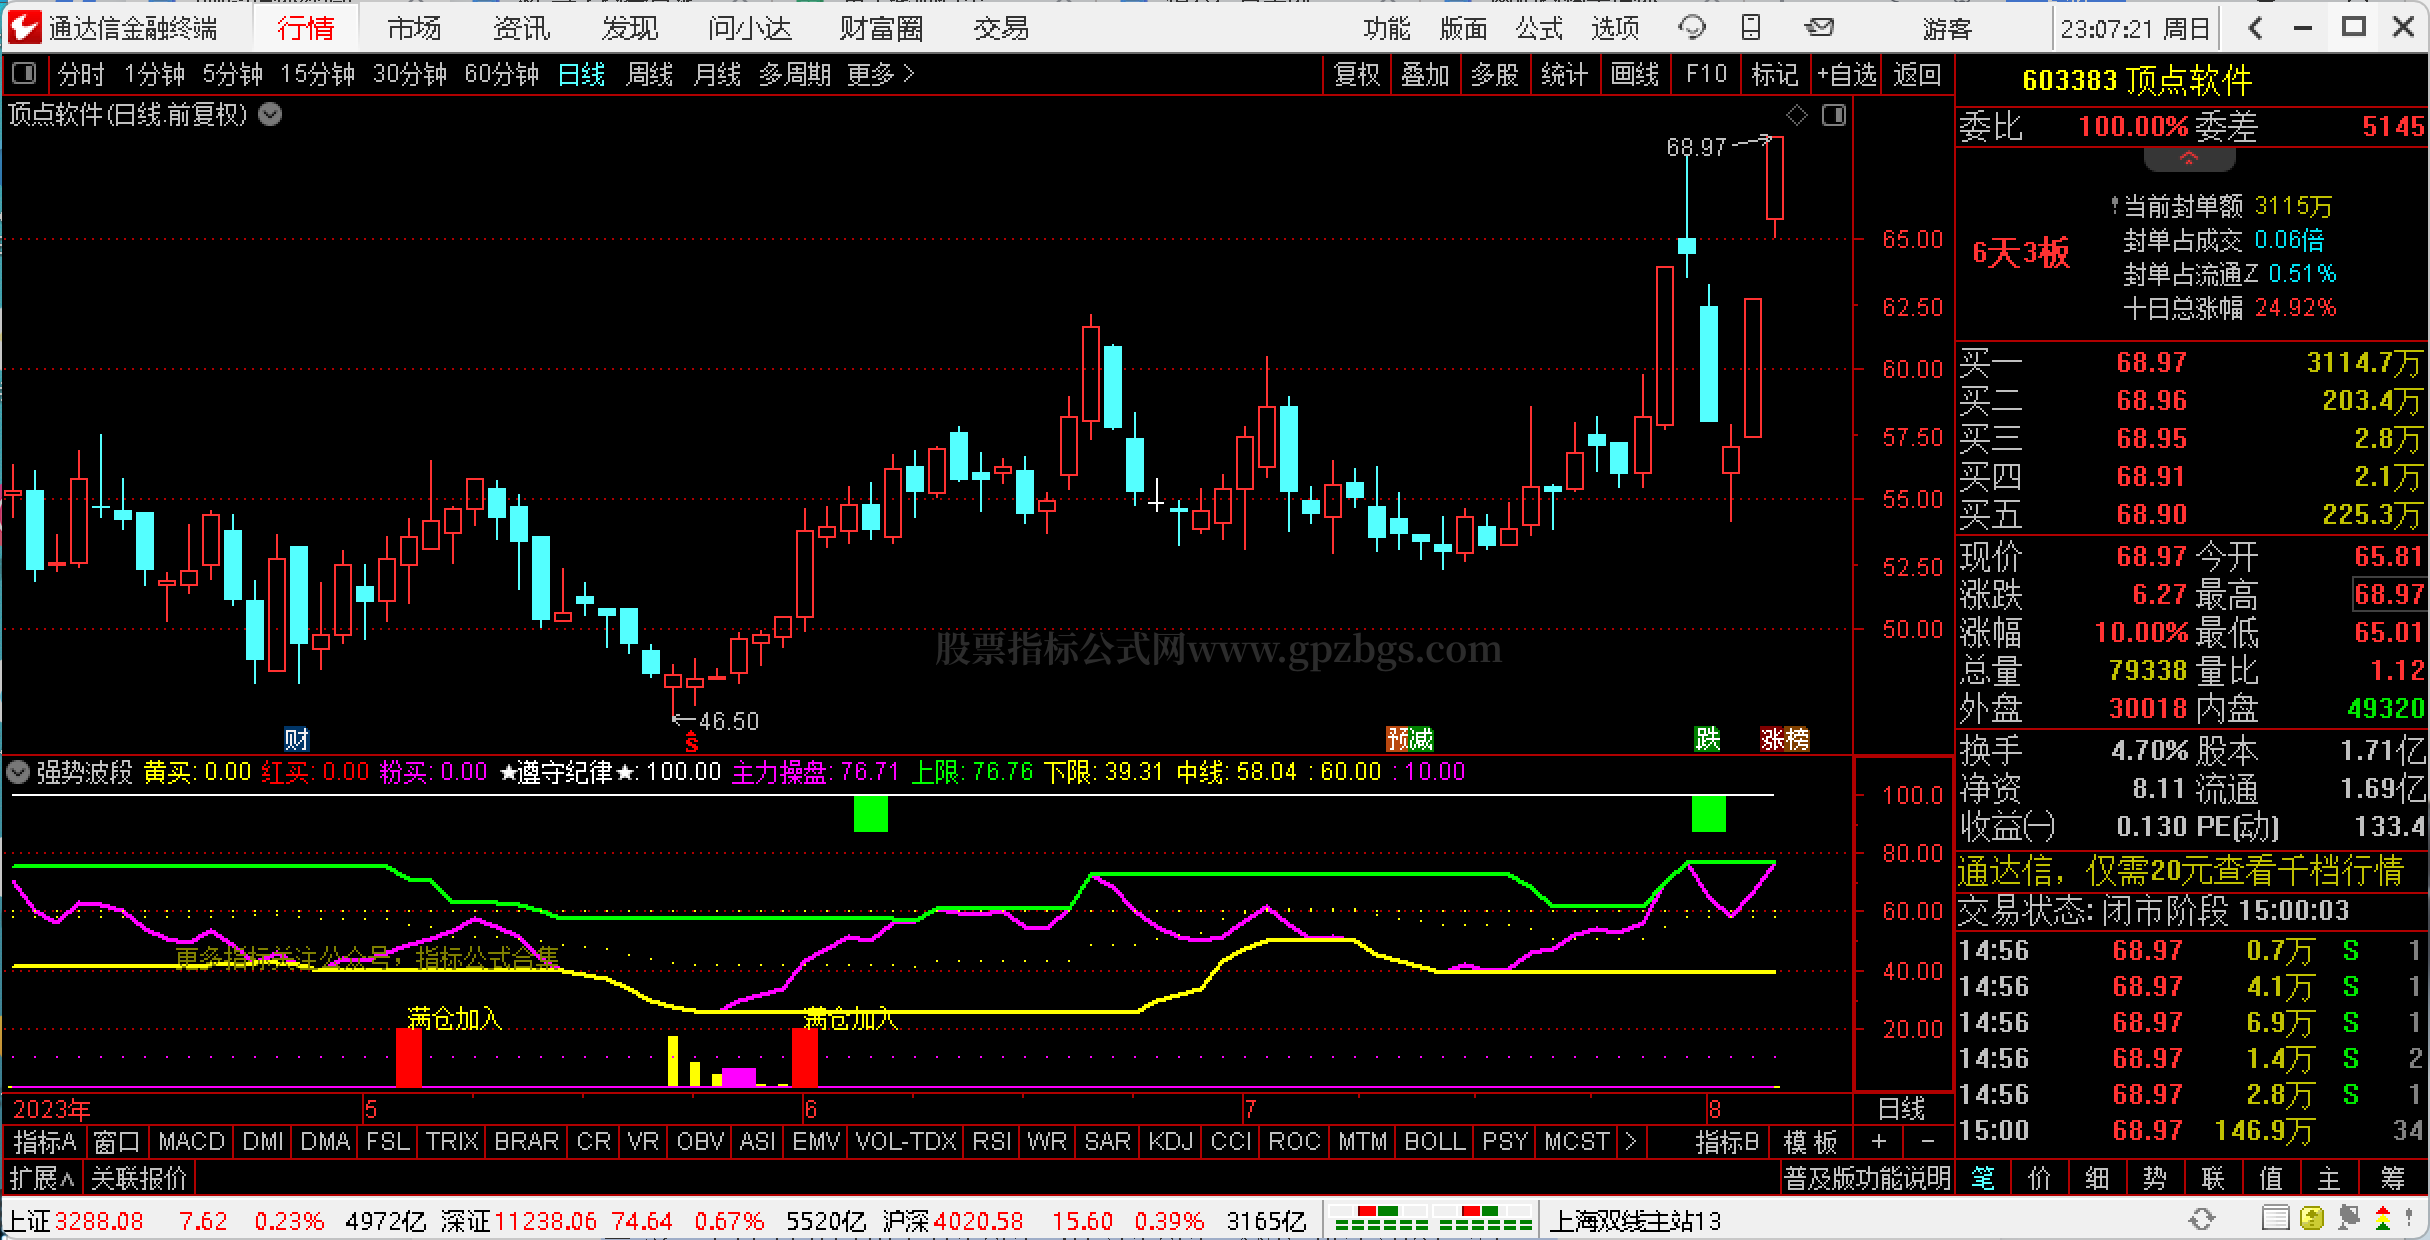The height and width of the screenshot is (1240, 2430).
Task: Open the 公式 menu
Action: click(1539, 28)
